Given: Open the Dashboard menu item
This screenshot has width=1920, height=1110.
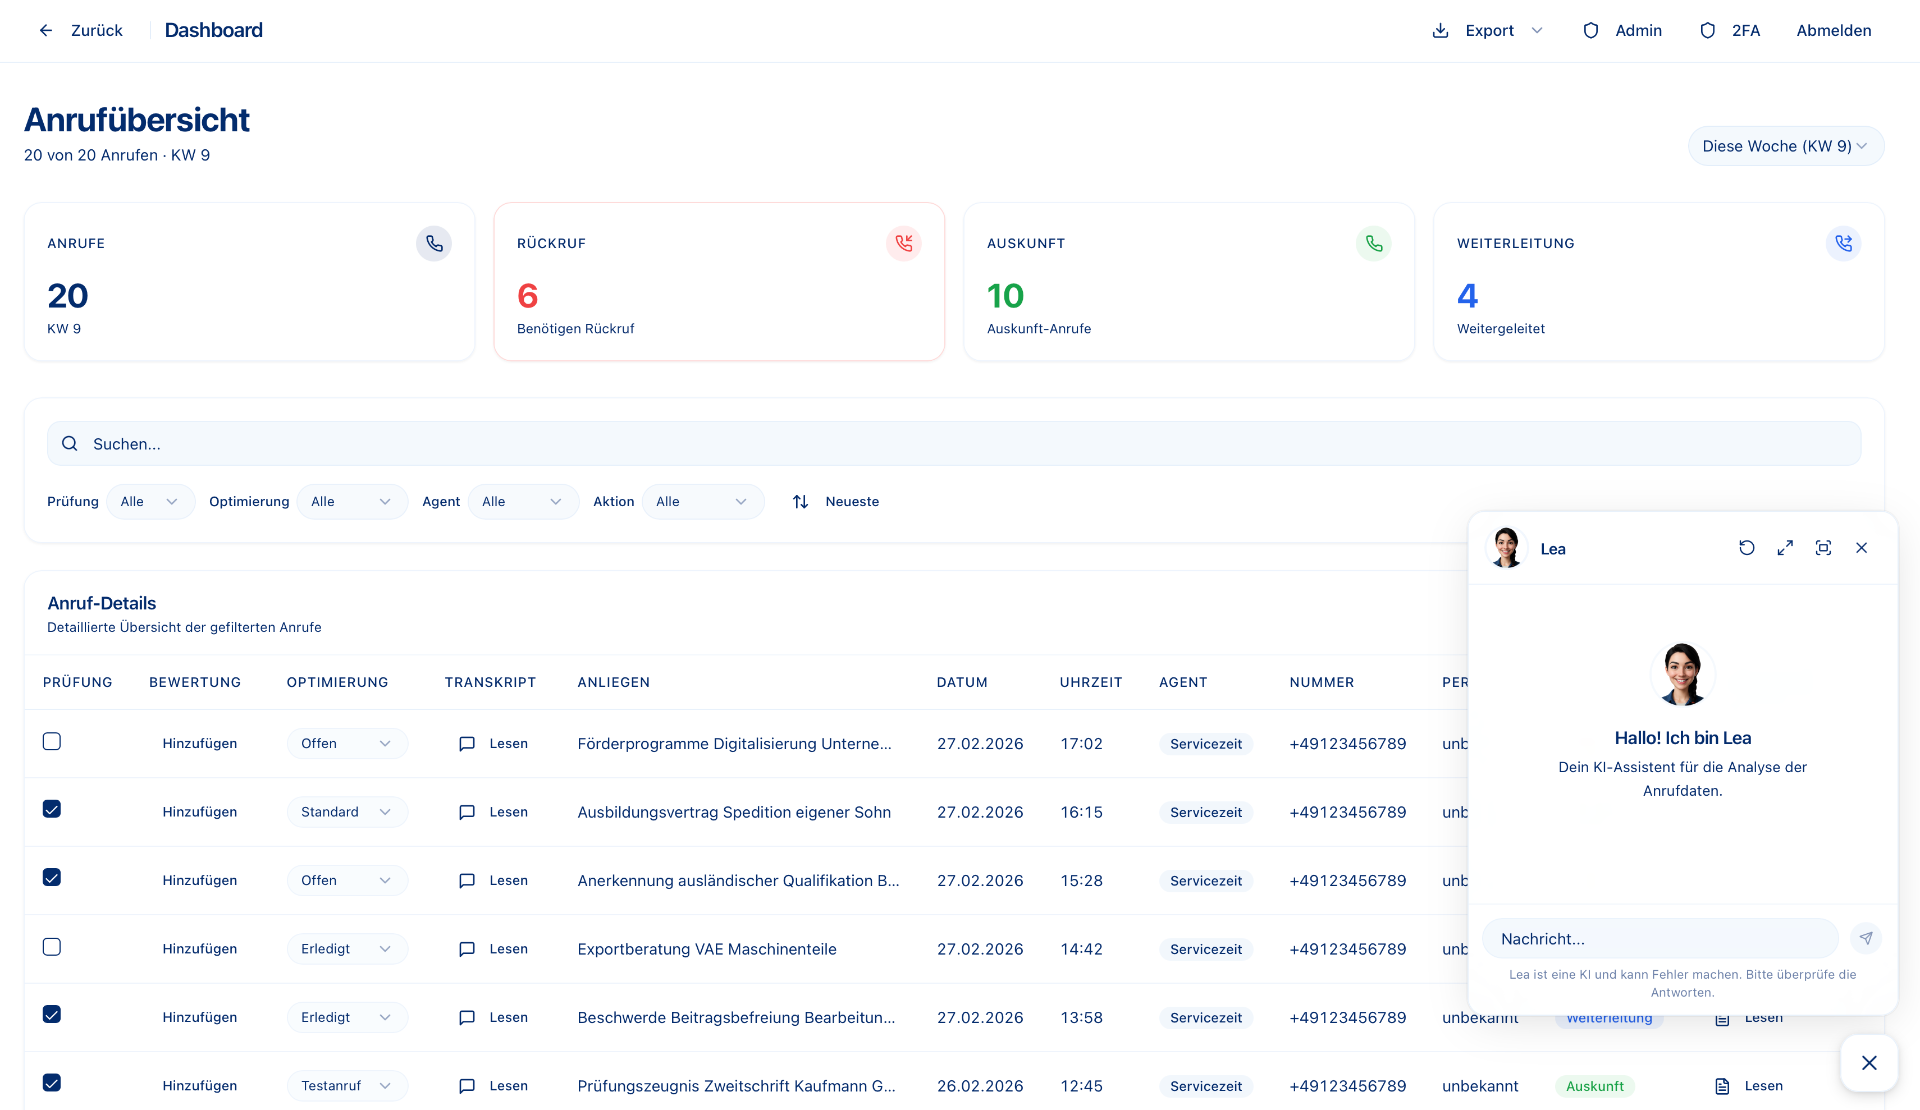Looking at the screenshot, I should [213, 30].
